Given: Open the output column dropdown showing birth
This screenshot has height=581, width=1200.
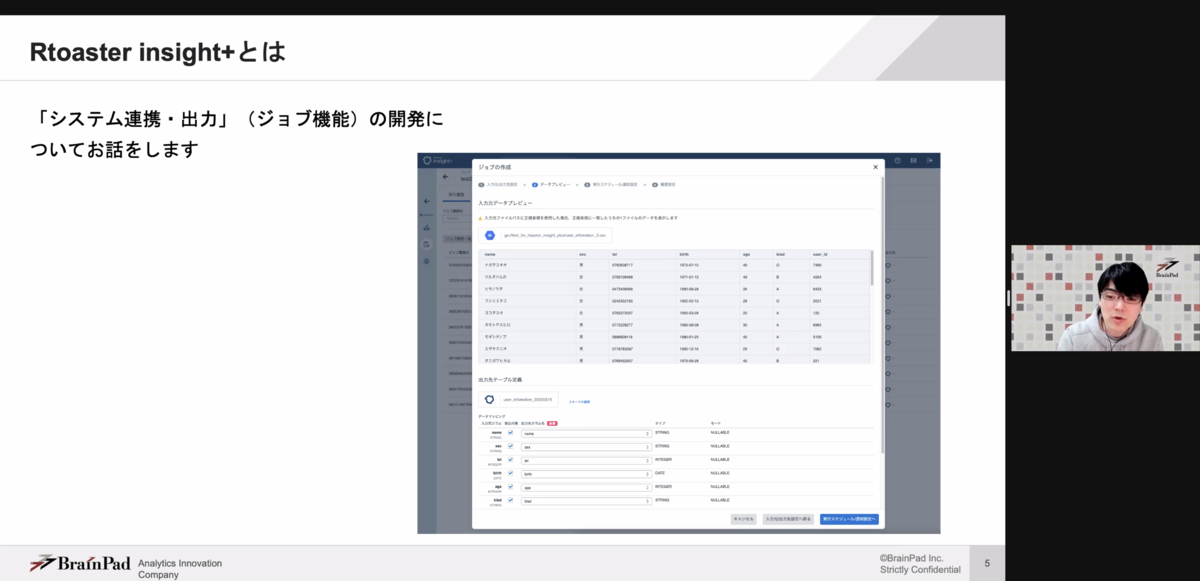Looking at the screenshot, I should point(586,474).
